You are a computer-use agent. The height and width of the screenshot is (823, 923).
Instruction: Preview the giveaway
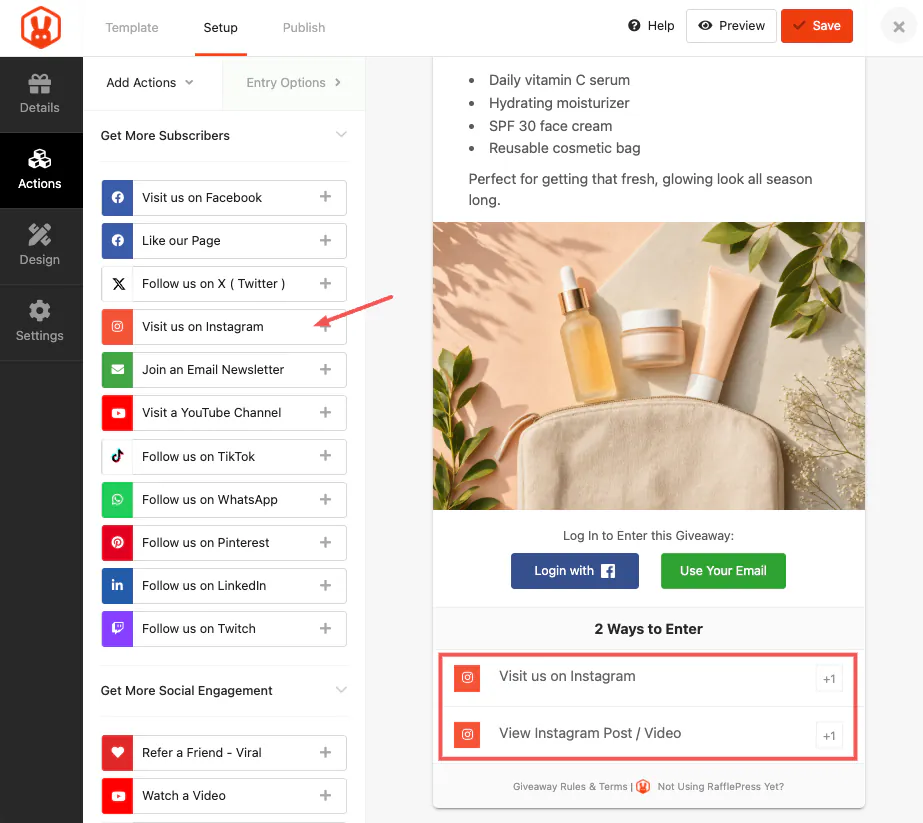tap(731, 26)
